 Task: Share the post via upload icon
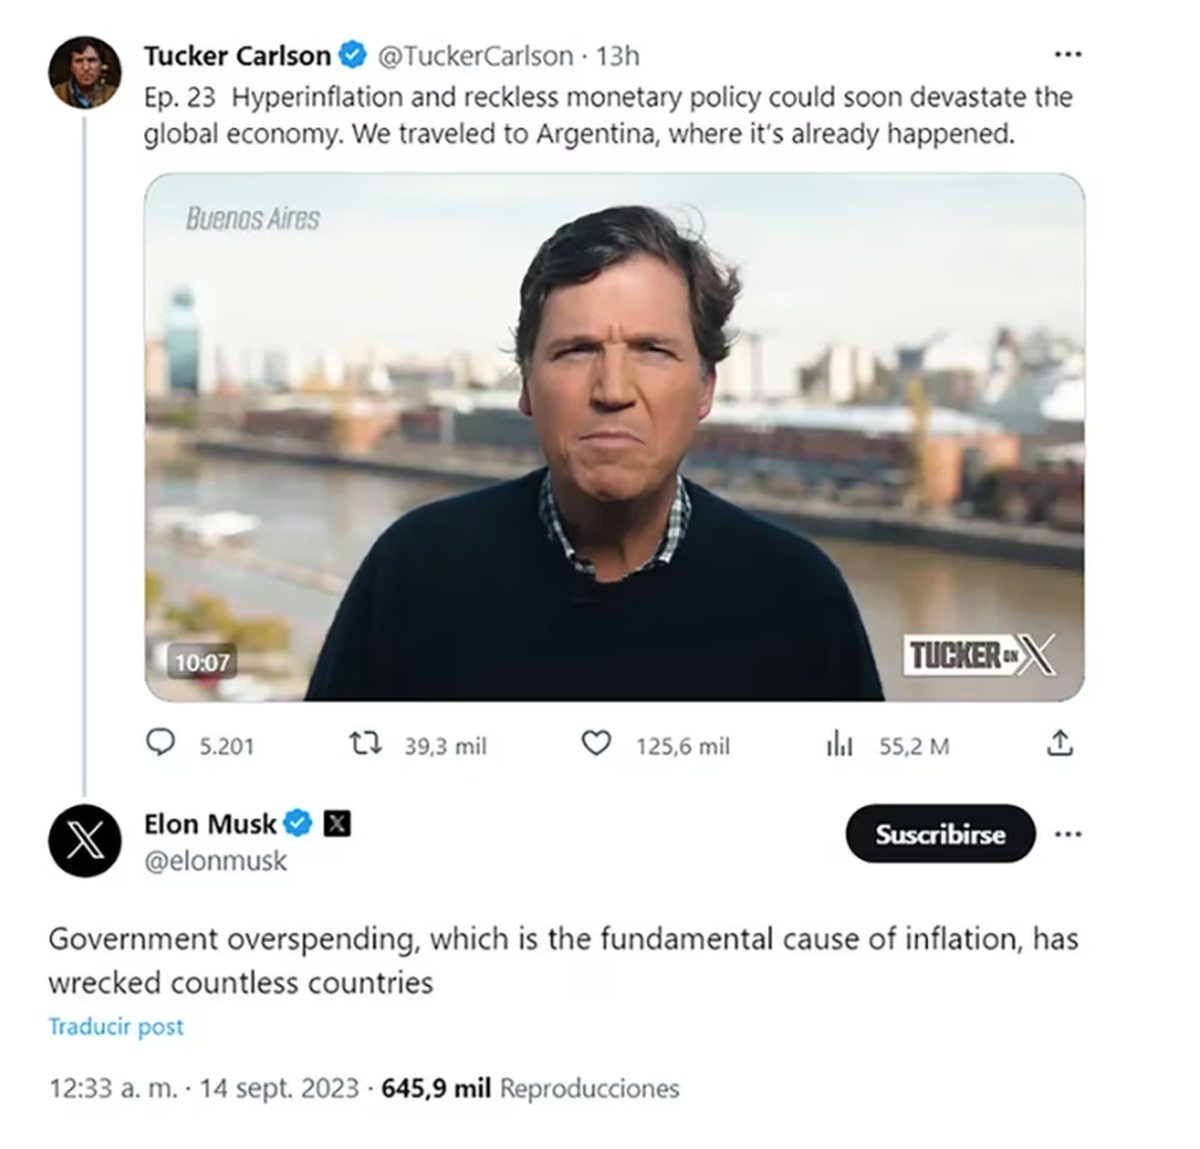pos(1060,743)
